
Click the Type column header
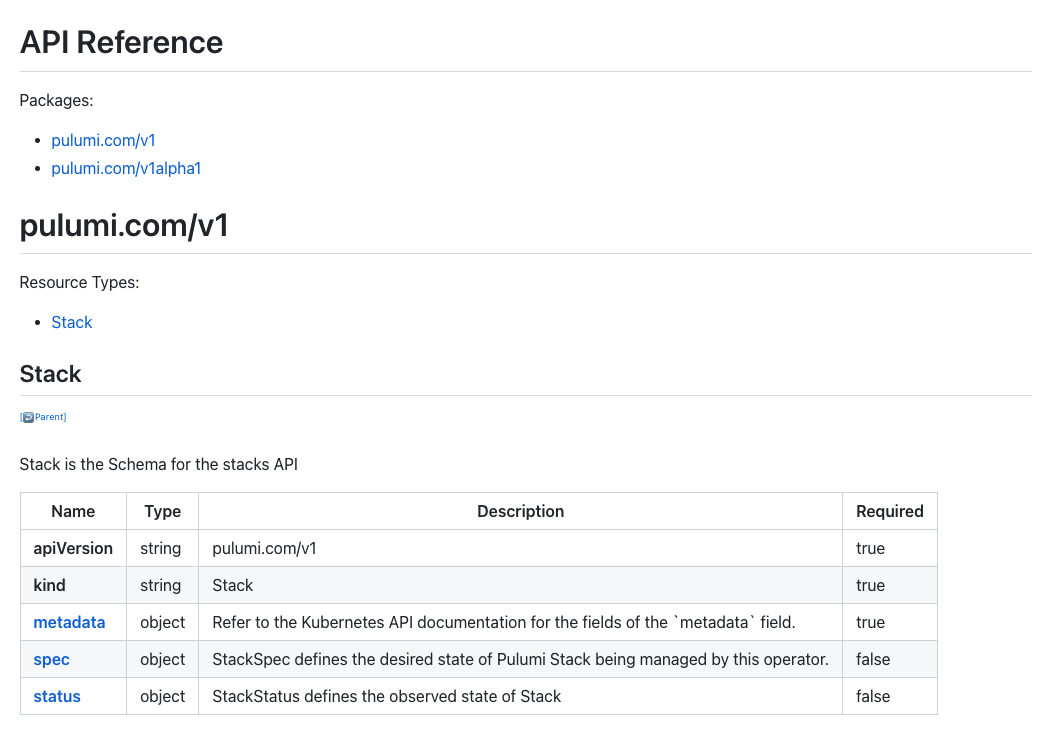[x=162, y=511]
